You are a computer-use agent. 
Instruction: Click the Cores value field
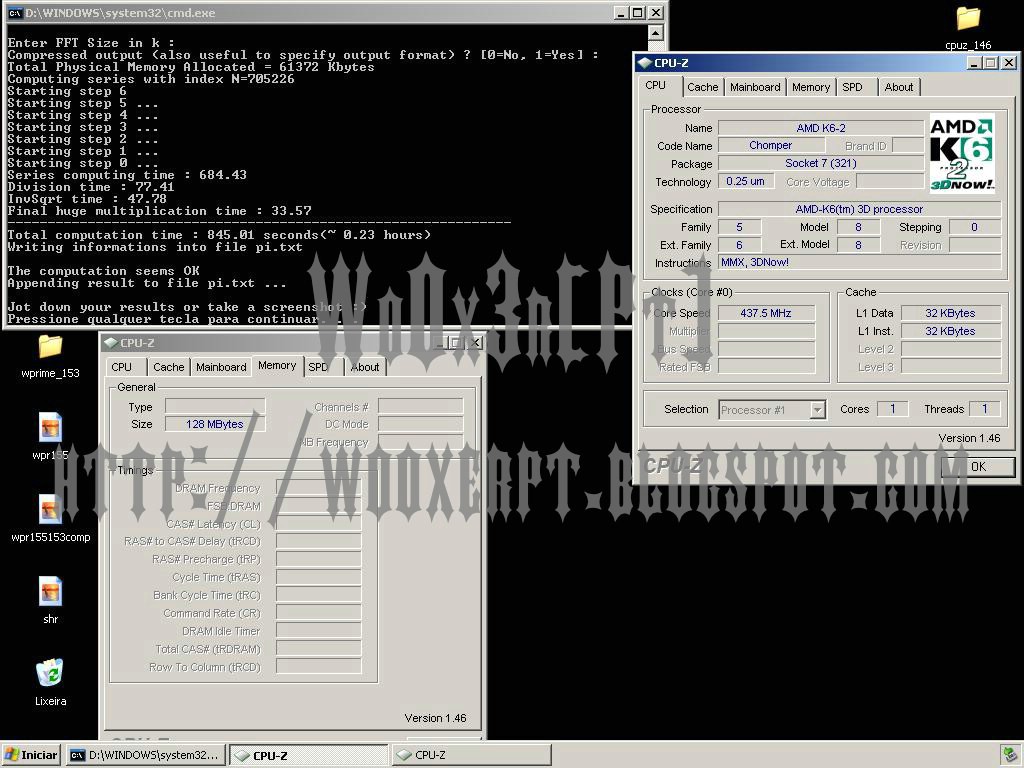pos(893,409)
